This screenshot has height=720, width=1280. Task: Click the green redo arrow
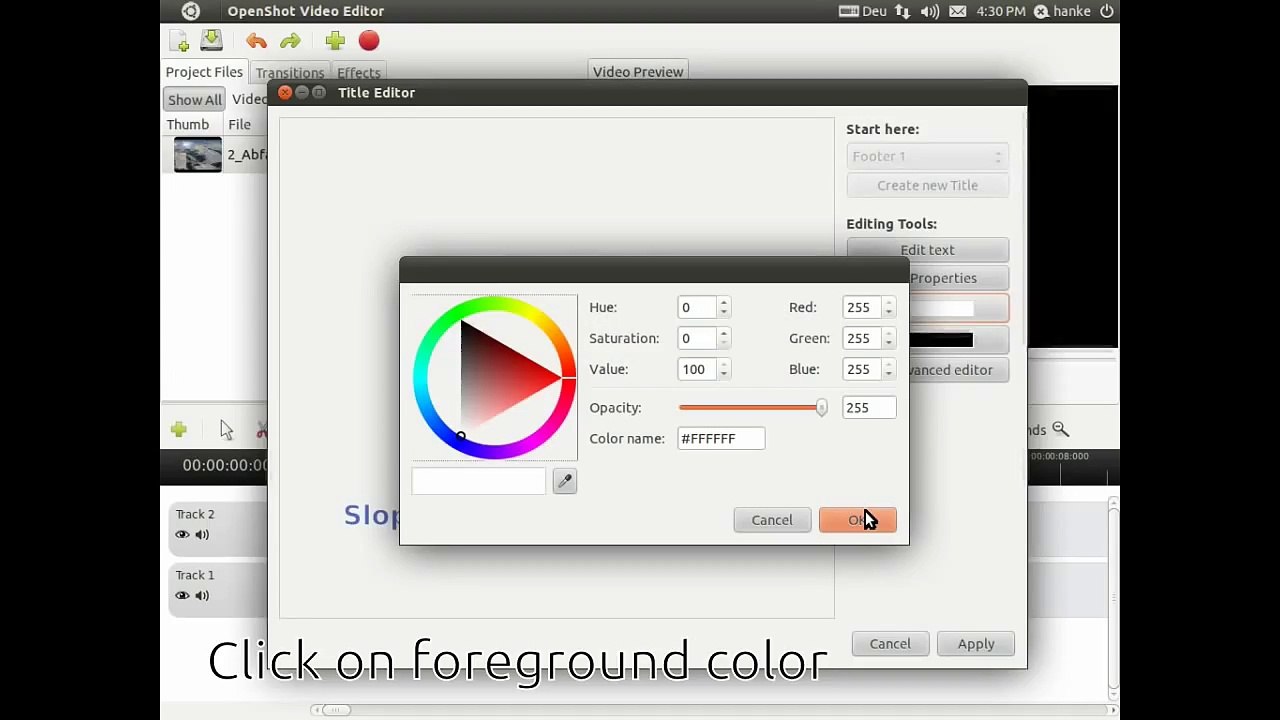[x=290, y=41]
